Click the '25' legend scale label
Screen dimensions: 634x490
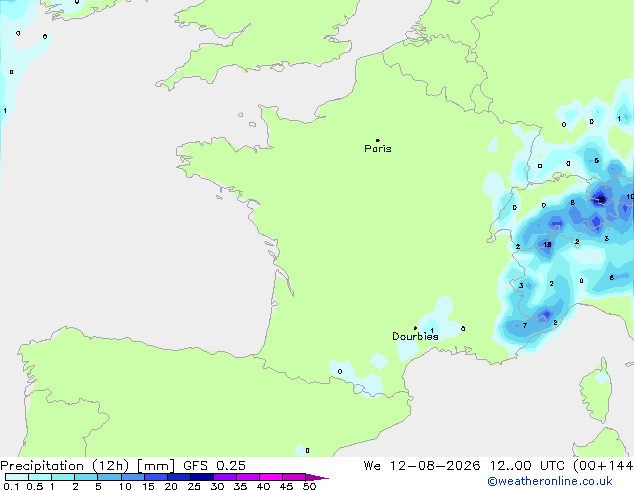click(194, 486)
